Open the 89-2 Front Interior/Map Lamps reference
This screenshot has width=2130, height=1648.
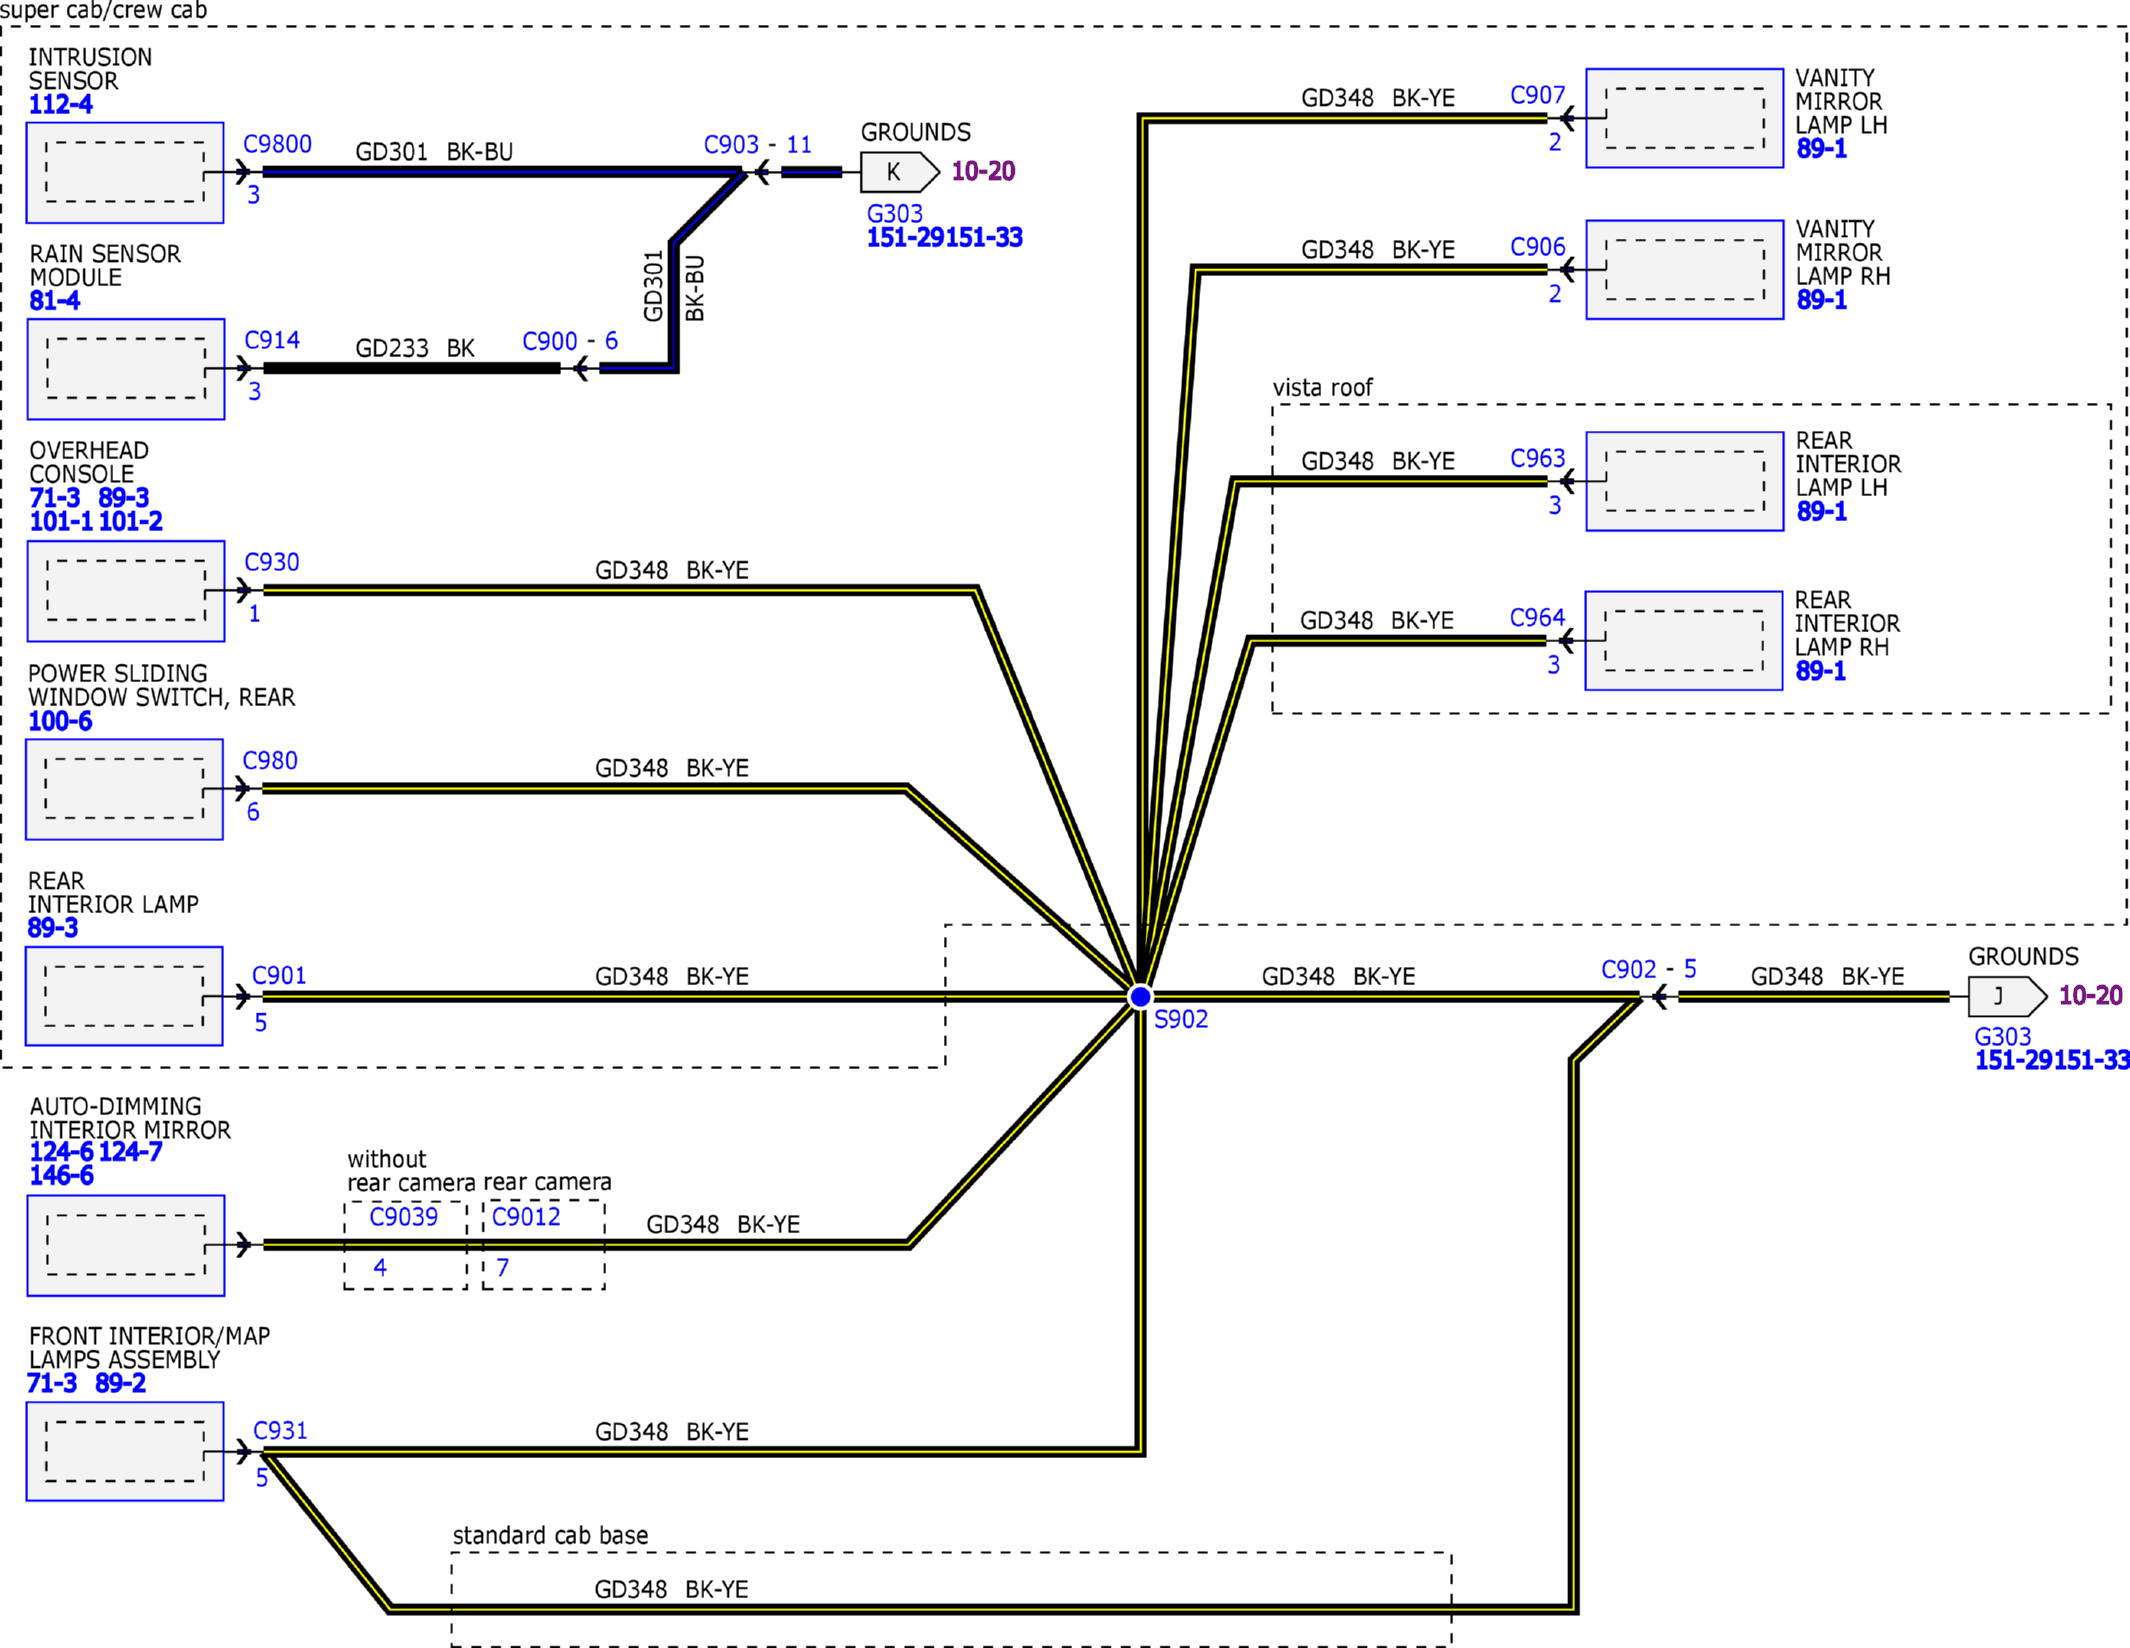click(121, 1384)
